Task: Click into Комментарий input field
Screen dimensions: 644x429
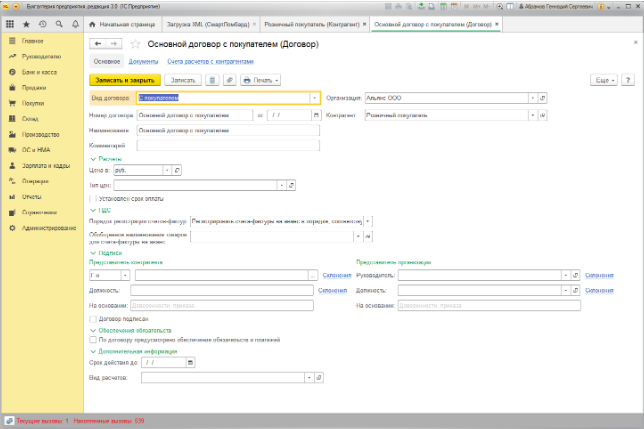Action: click(x=228, y=145)
